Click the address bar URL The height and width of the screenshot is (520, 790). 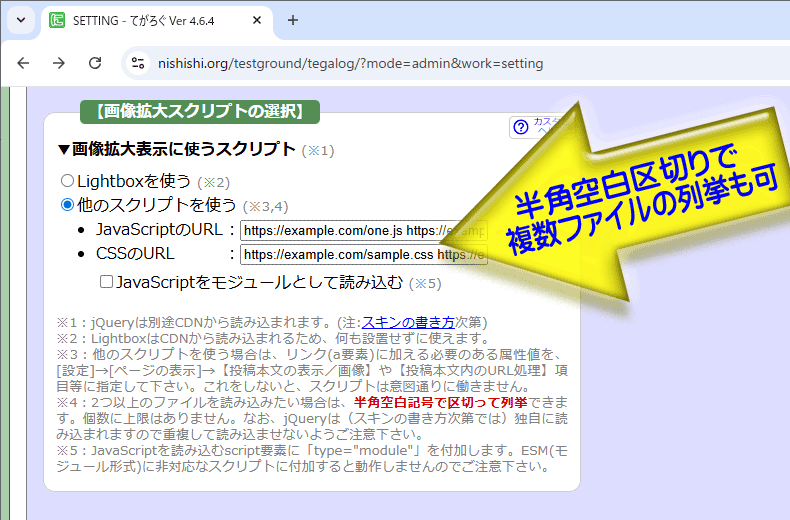click(350, 63)
